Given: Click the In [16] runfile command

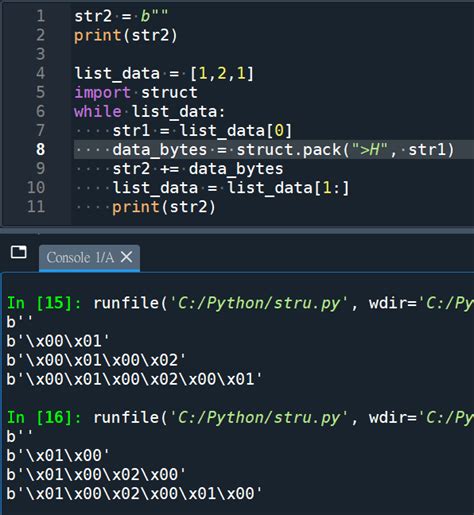Looking at the screenshot, I should click(x=240, y=418).
